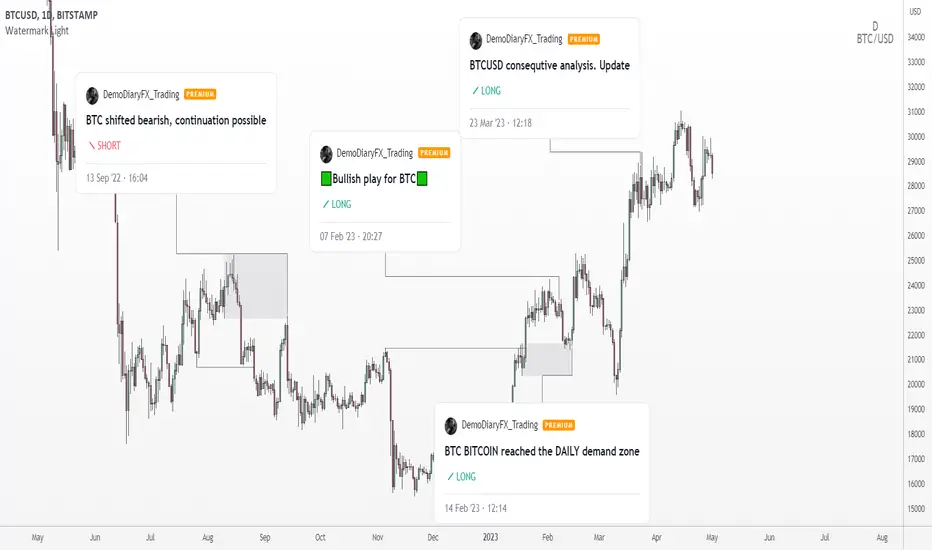Open 'BTCUSD consequtive analysis. Update' idea

(x=550, y=65)
